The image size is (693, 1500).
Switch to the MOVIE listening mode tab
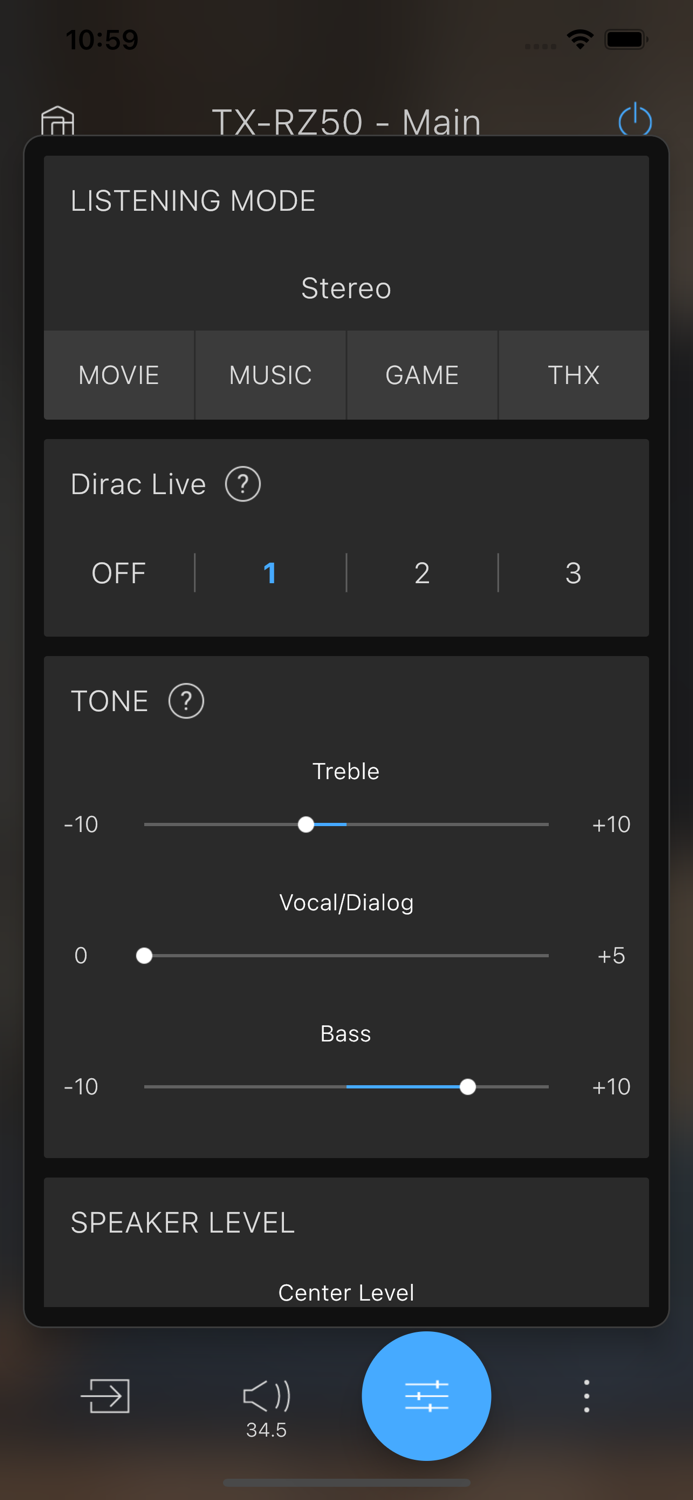coord(118,375)
